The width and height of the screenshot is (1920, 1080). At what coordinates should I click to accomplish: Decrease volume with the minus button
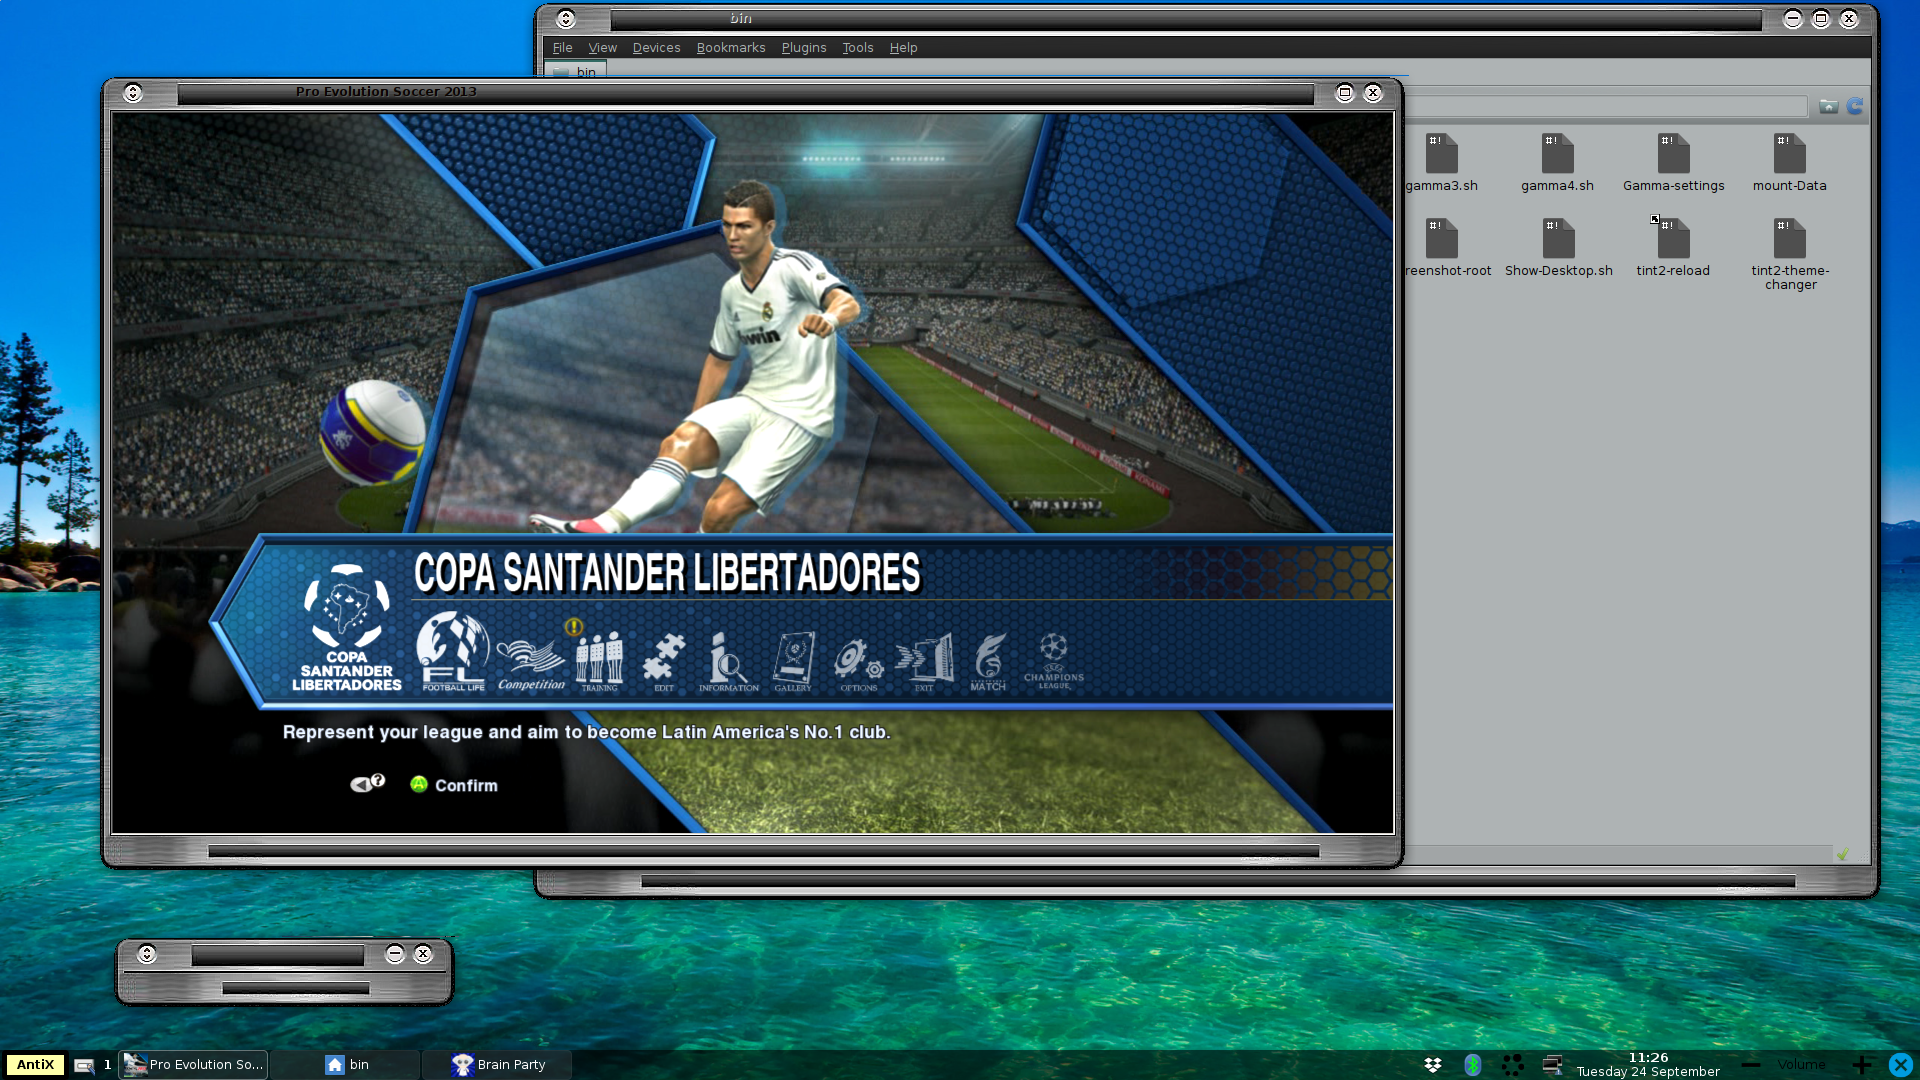click(1750, 1065)
